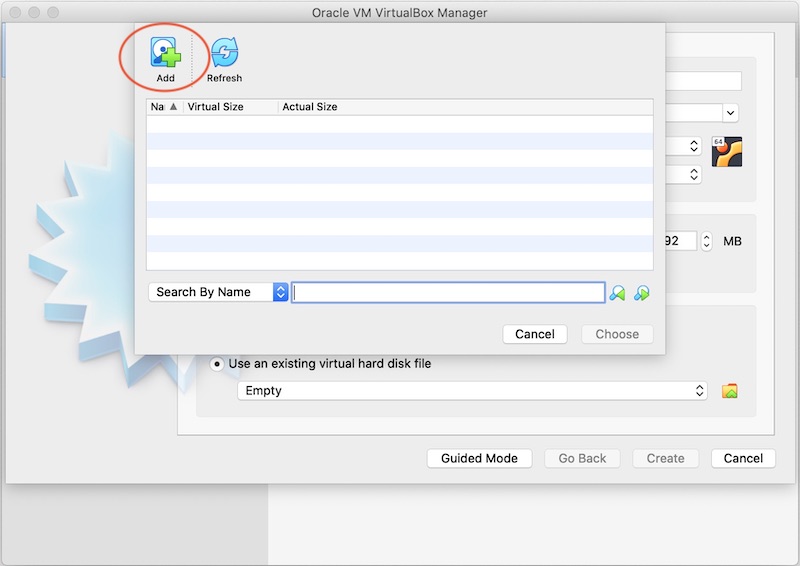Cancel the disk selector dialog
This screenshot has width=800, height=566.
[535, 334]
